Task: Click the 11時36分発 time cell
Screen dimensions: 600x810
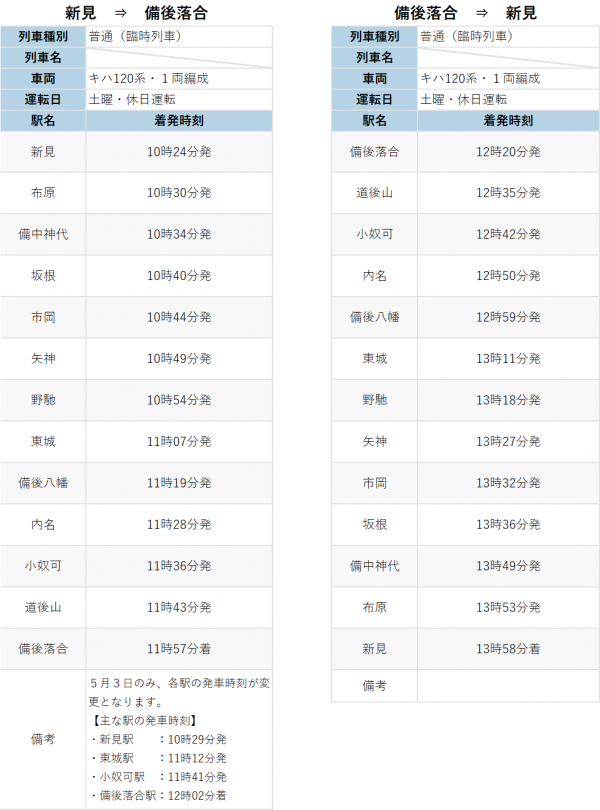Action: click(x=179, y=566)
